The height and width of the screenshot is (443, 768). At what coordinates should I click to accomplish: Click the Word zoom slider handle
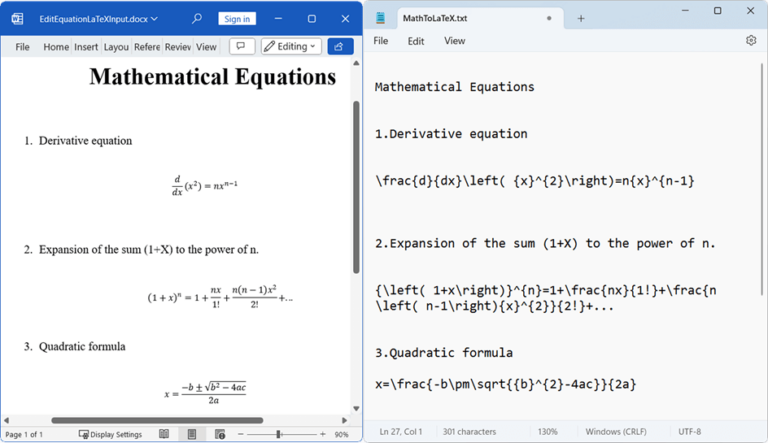(278, 434)
